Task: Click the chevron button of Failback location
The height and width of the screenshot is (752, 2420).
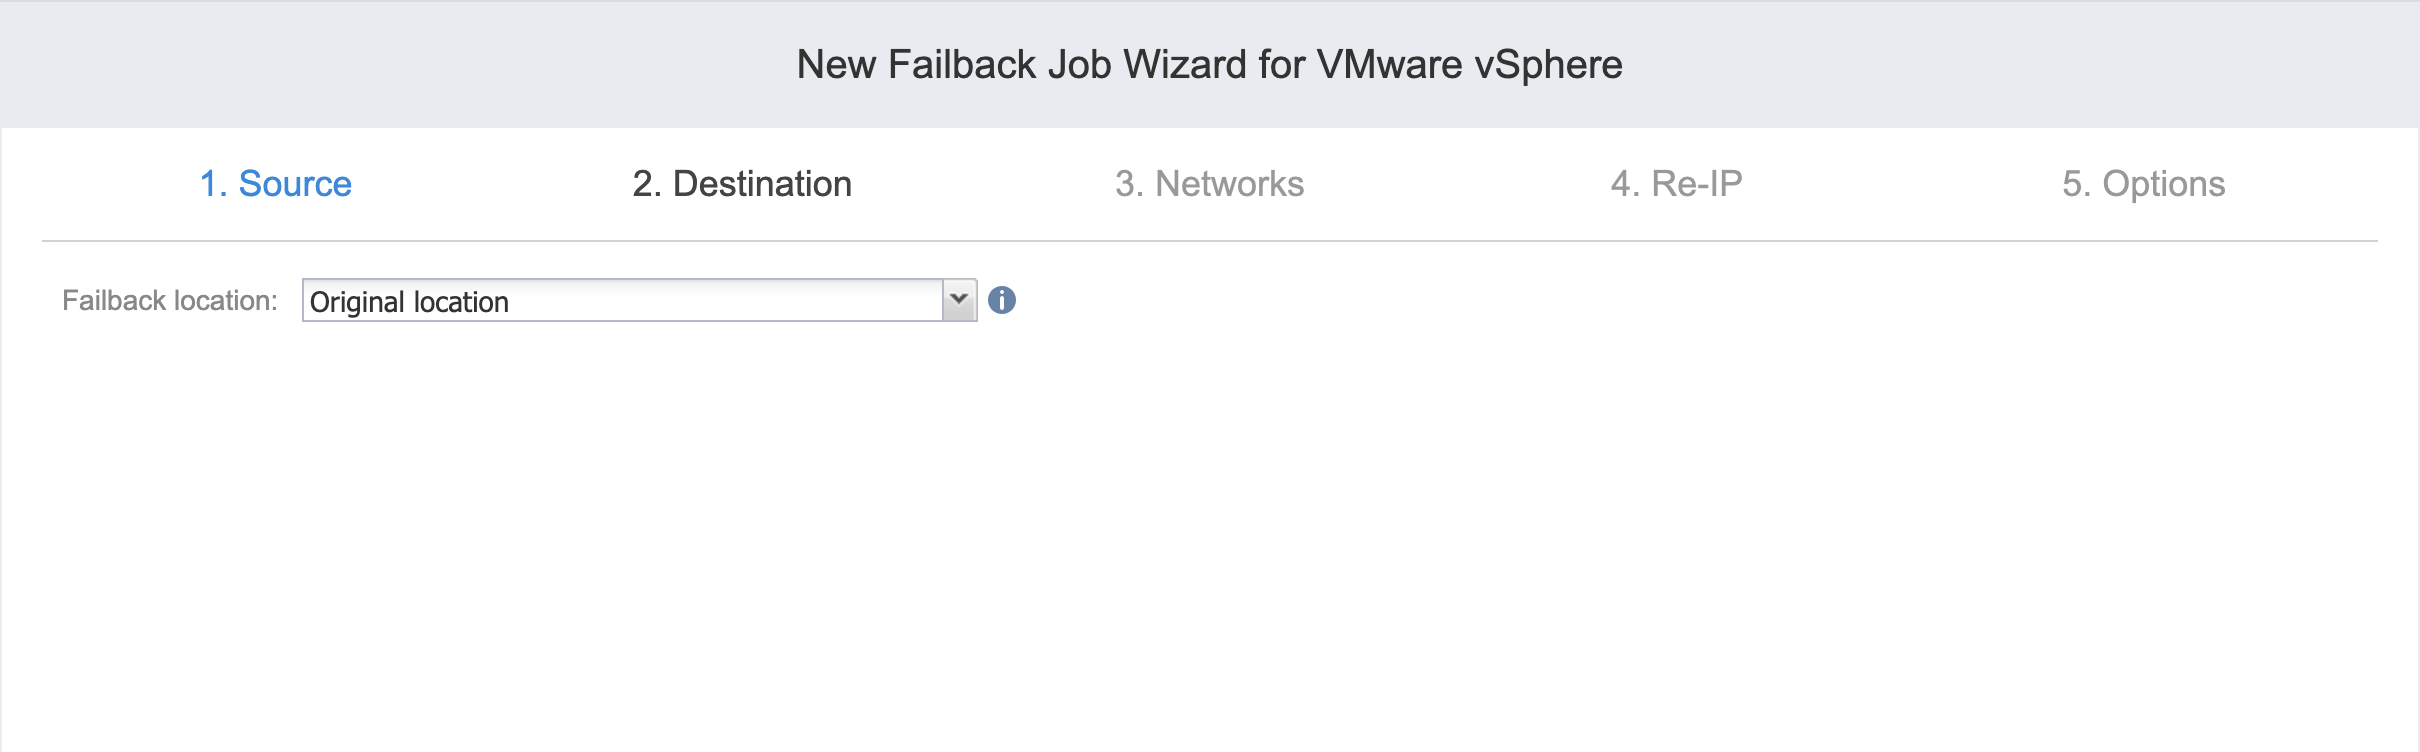Action: pyautogui.click(x=959, y=300)
